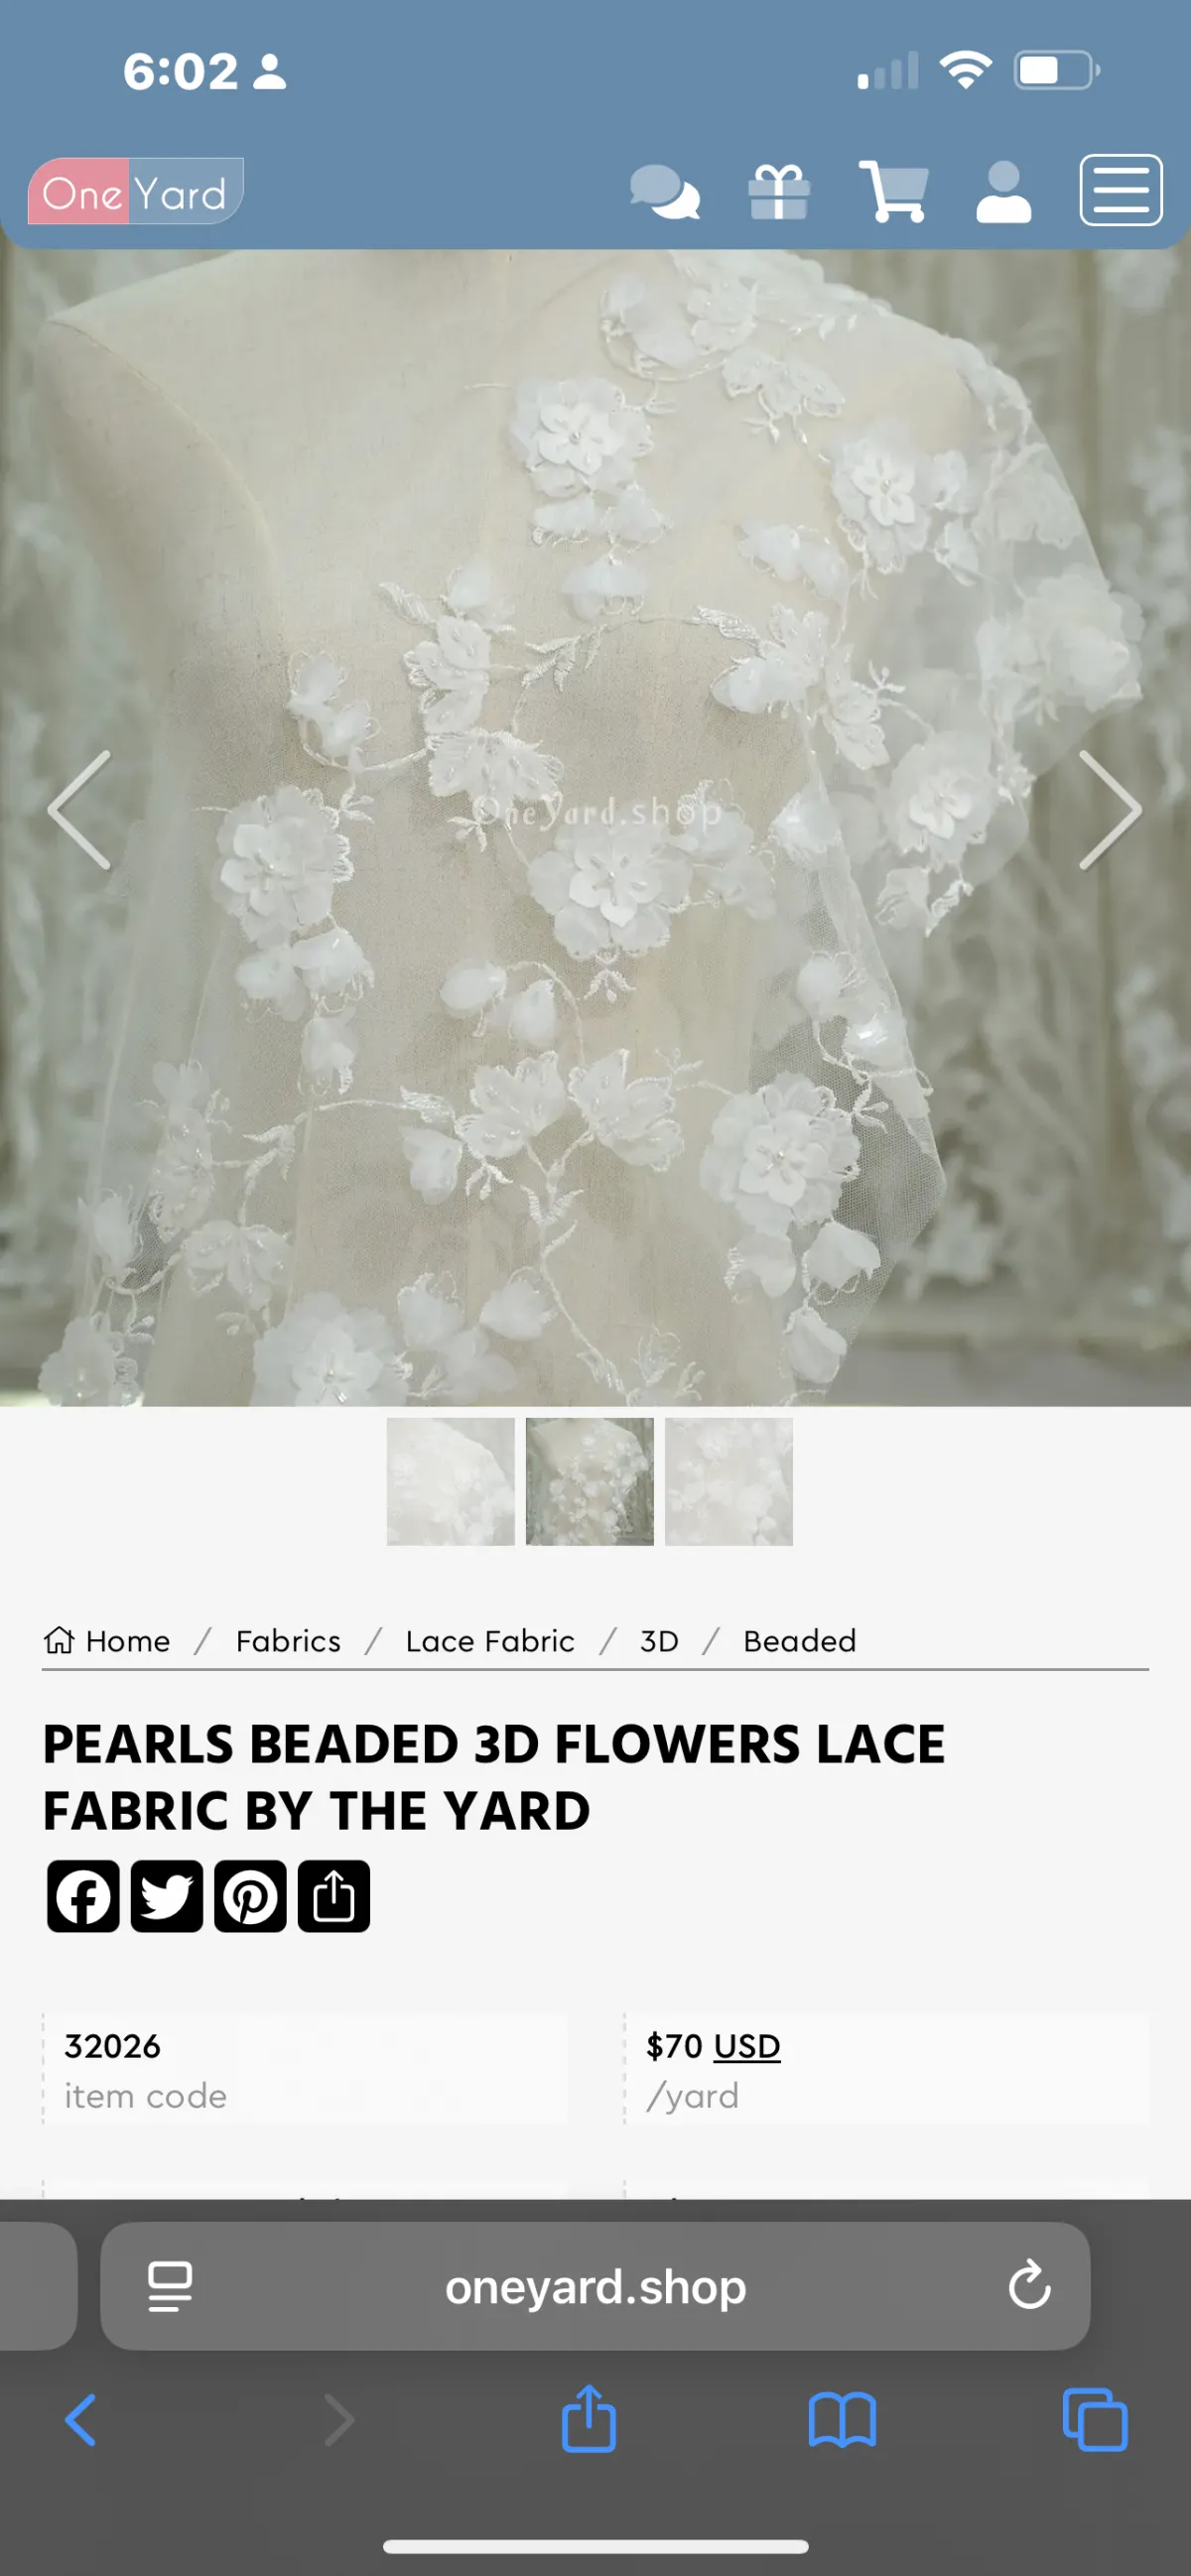Reload the page in Safari
Image resolution: width=1191 pixels, height=2576 pixels.
coord(1029,2286)
